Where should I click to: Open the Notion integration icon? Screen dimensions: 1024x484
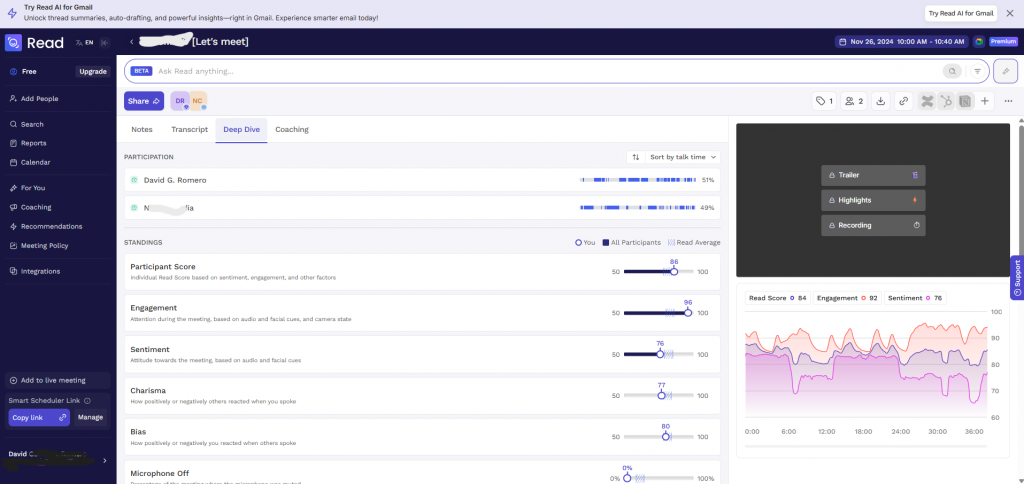[x=965, y=101]
